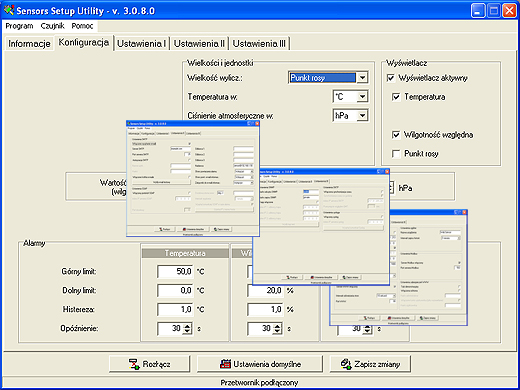
Task: Click the Sensors Setup Utility title bar icon
Action: 9,10
